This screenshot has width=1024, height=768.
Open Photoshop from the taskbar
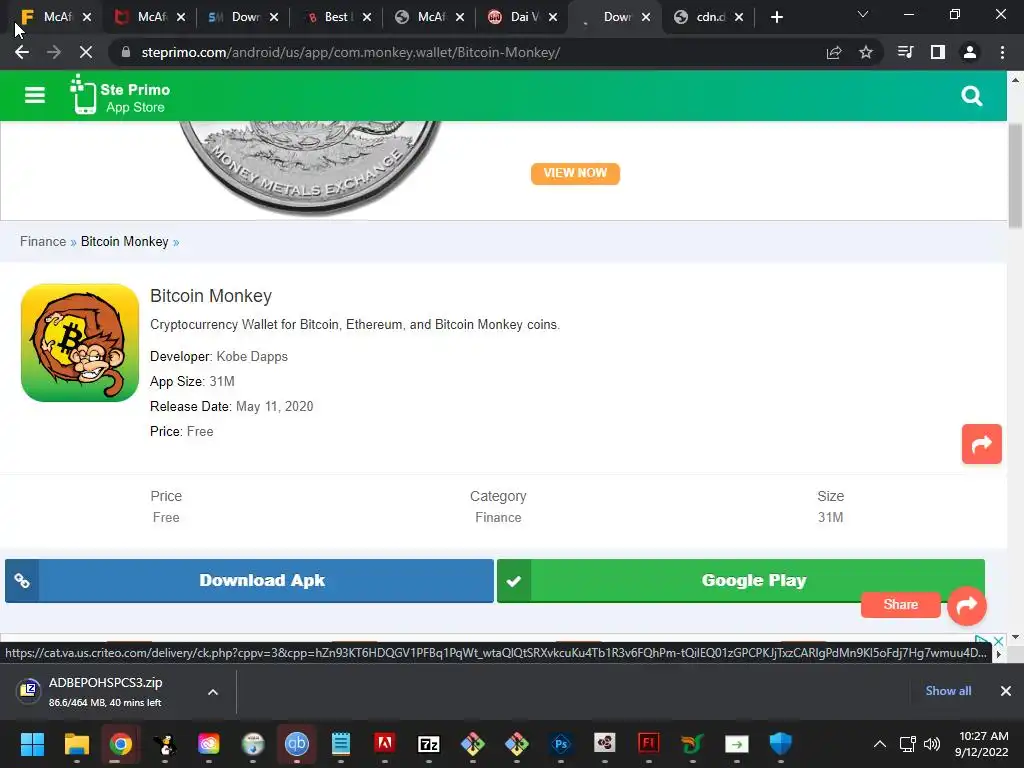pos(561,744)
